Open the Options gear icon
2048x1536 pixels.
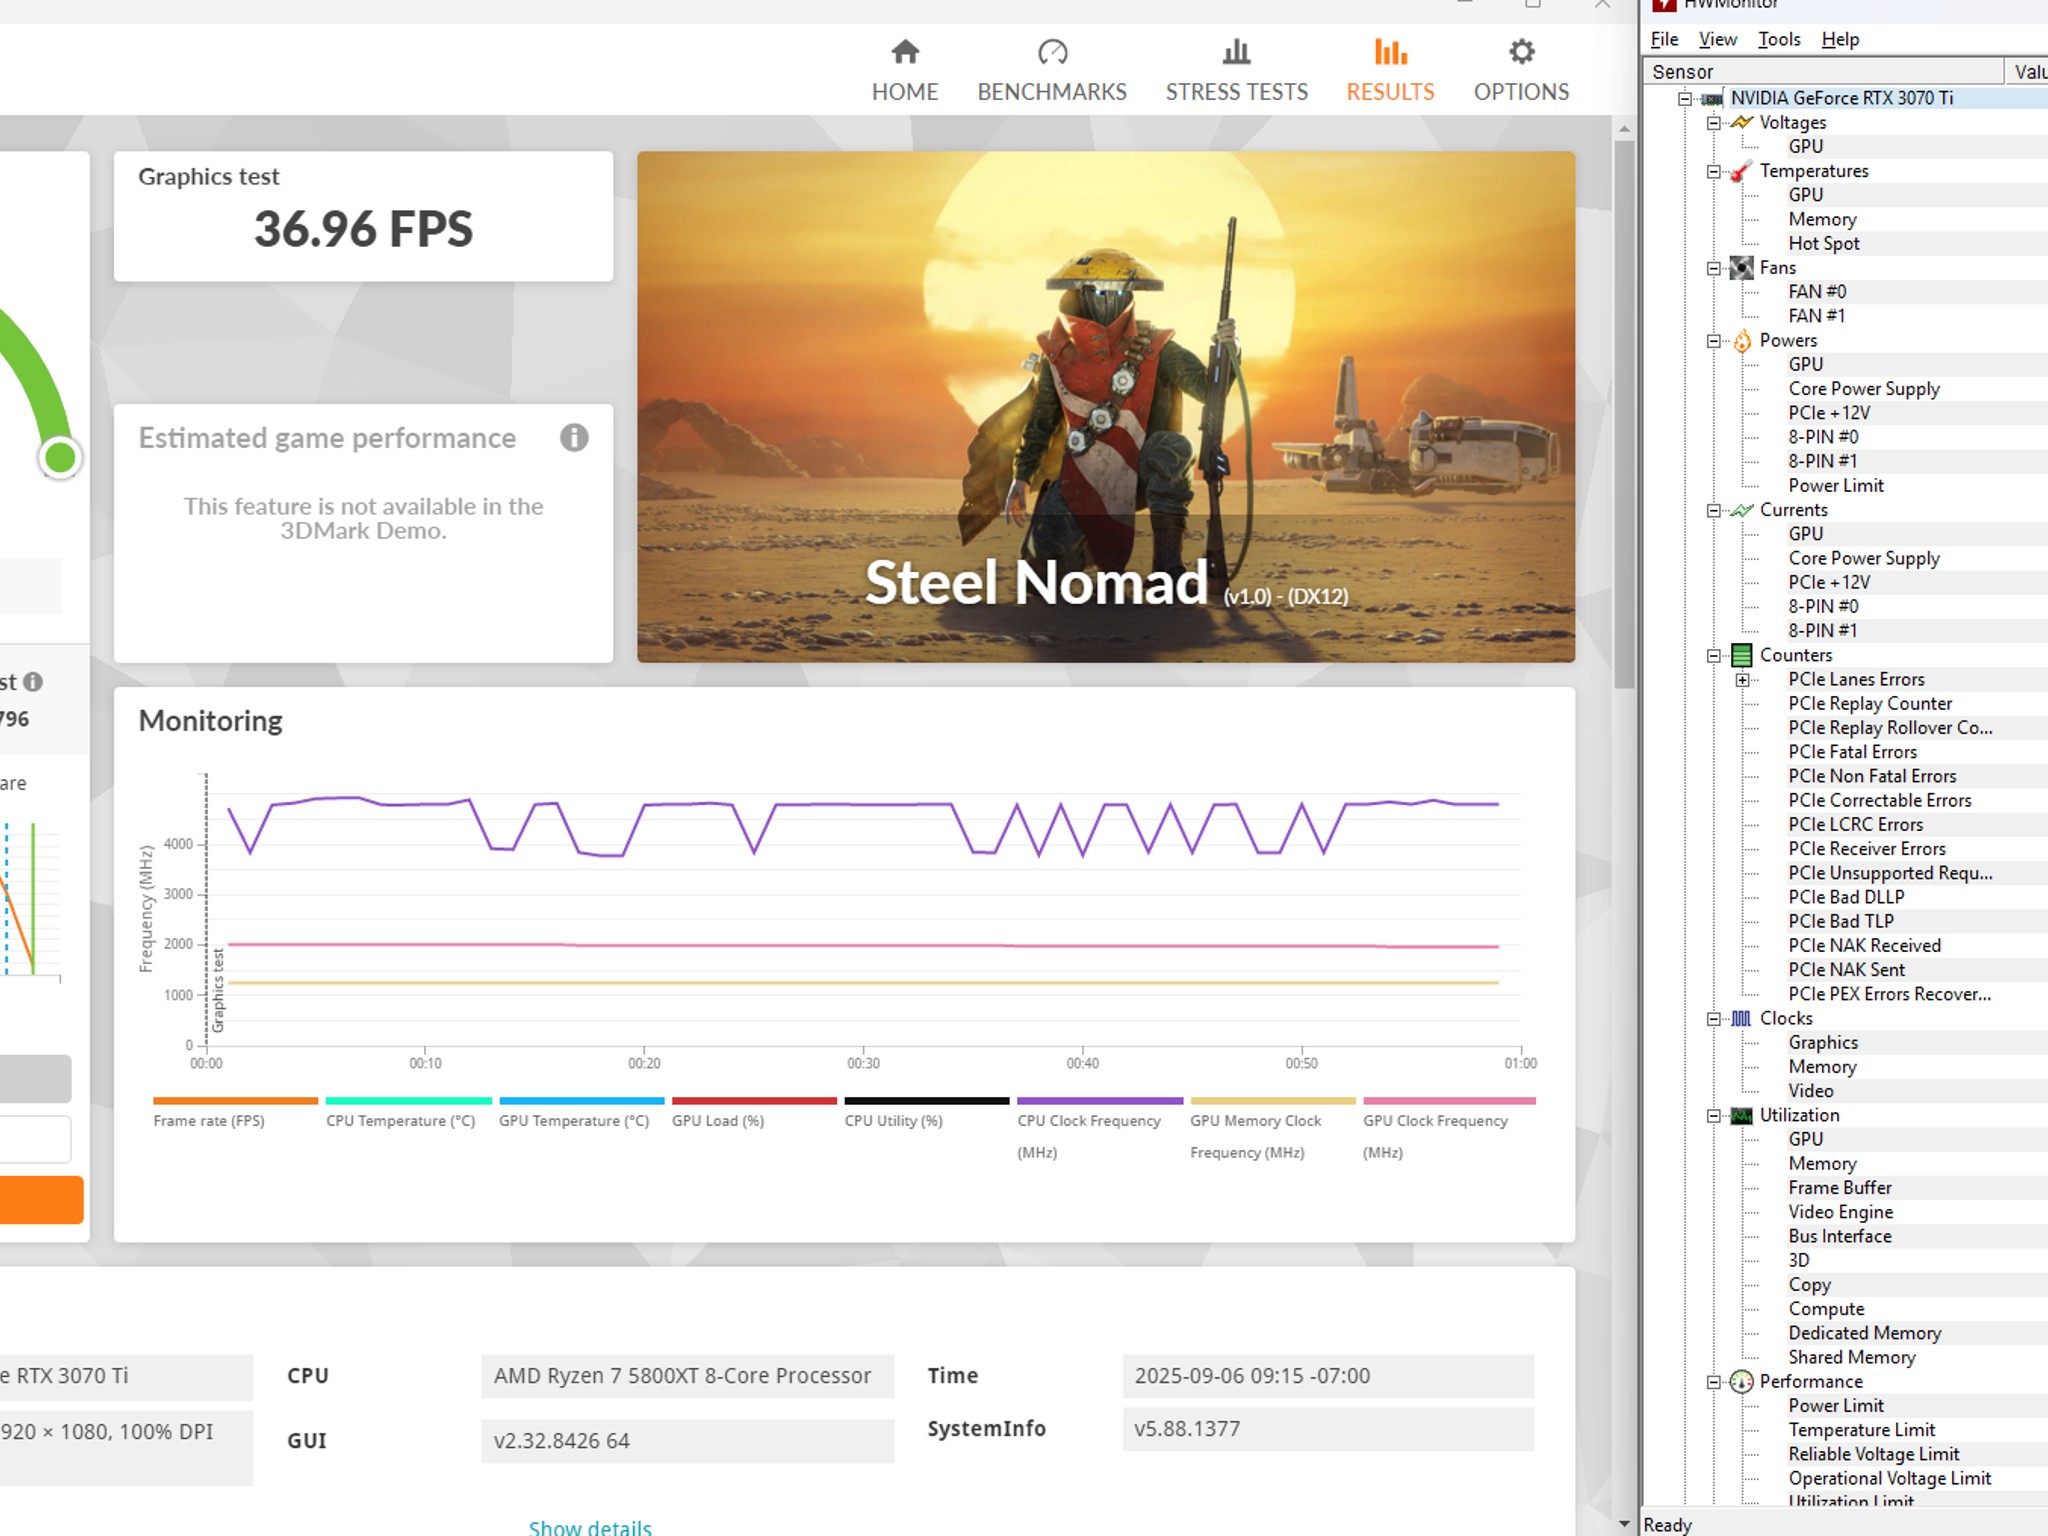coord(1522,51)
